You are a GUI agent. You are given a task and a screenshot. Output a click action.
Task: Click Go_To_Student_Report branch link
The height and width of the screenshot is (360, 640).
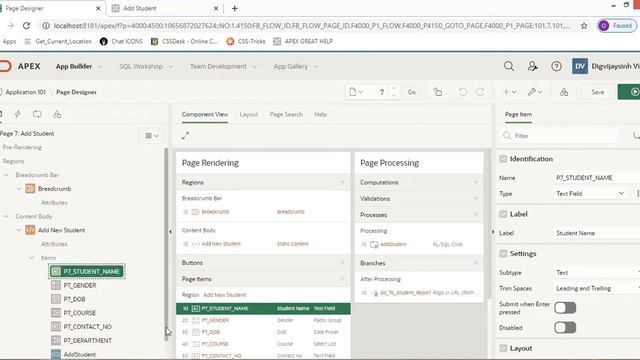tap(405, 293)
